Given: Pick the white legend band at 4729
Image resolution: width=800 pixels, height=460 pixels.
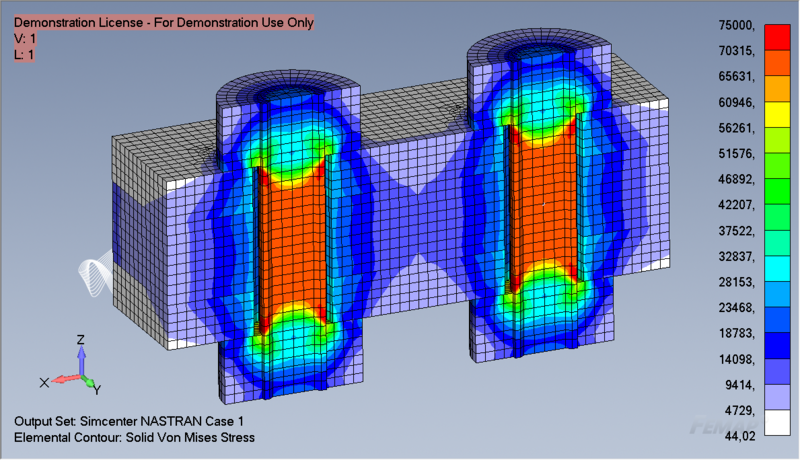Looking at the screenshot, I should [777, 422].
